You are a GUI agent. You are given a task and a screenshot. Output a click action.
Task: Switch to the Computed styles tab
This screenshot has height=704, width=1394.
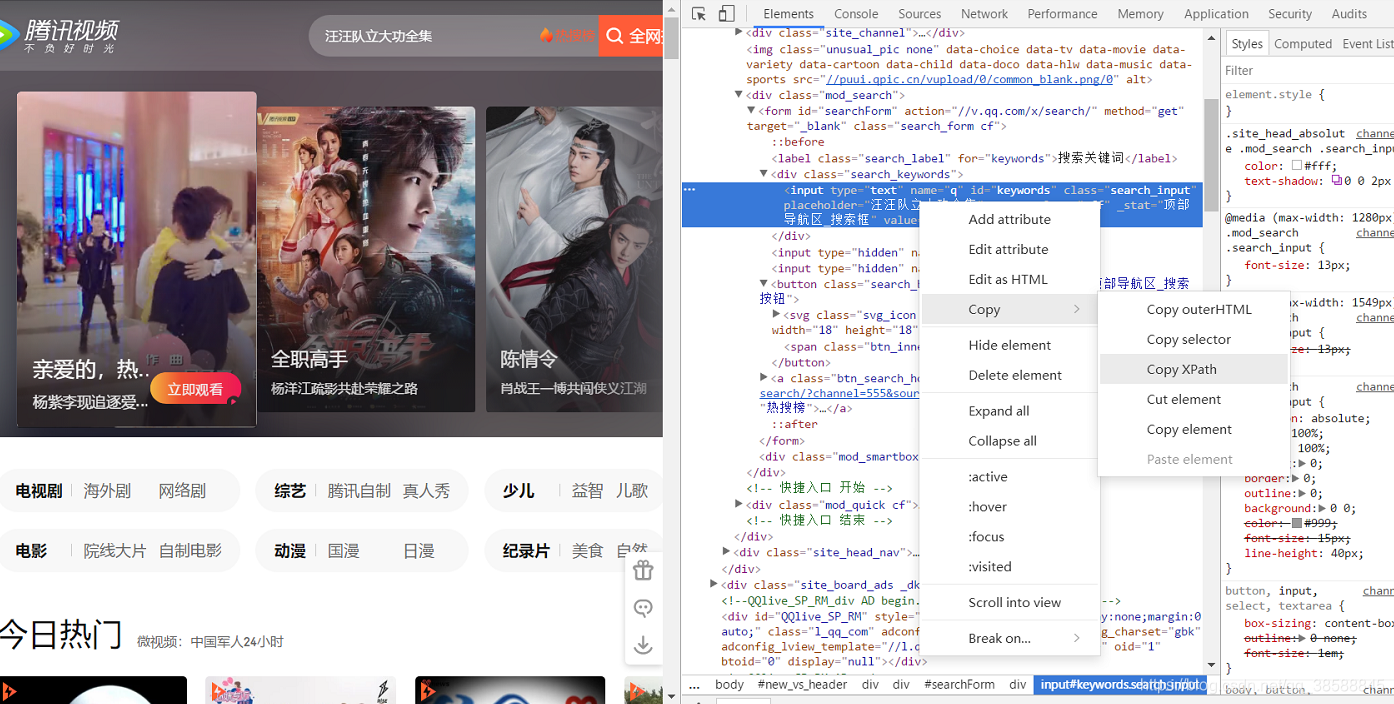(1303, 44)
